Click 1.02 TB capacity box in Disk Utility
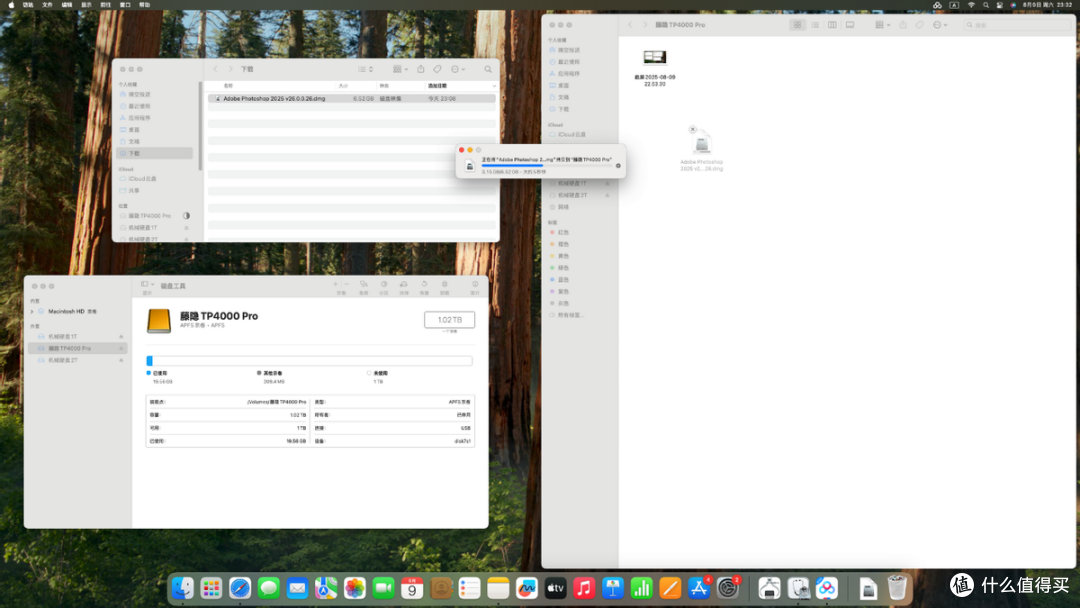Screen dimensions: 1080x608 449,319
